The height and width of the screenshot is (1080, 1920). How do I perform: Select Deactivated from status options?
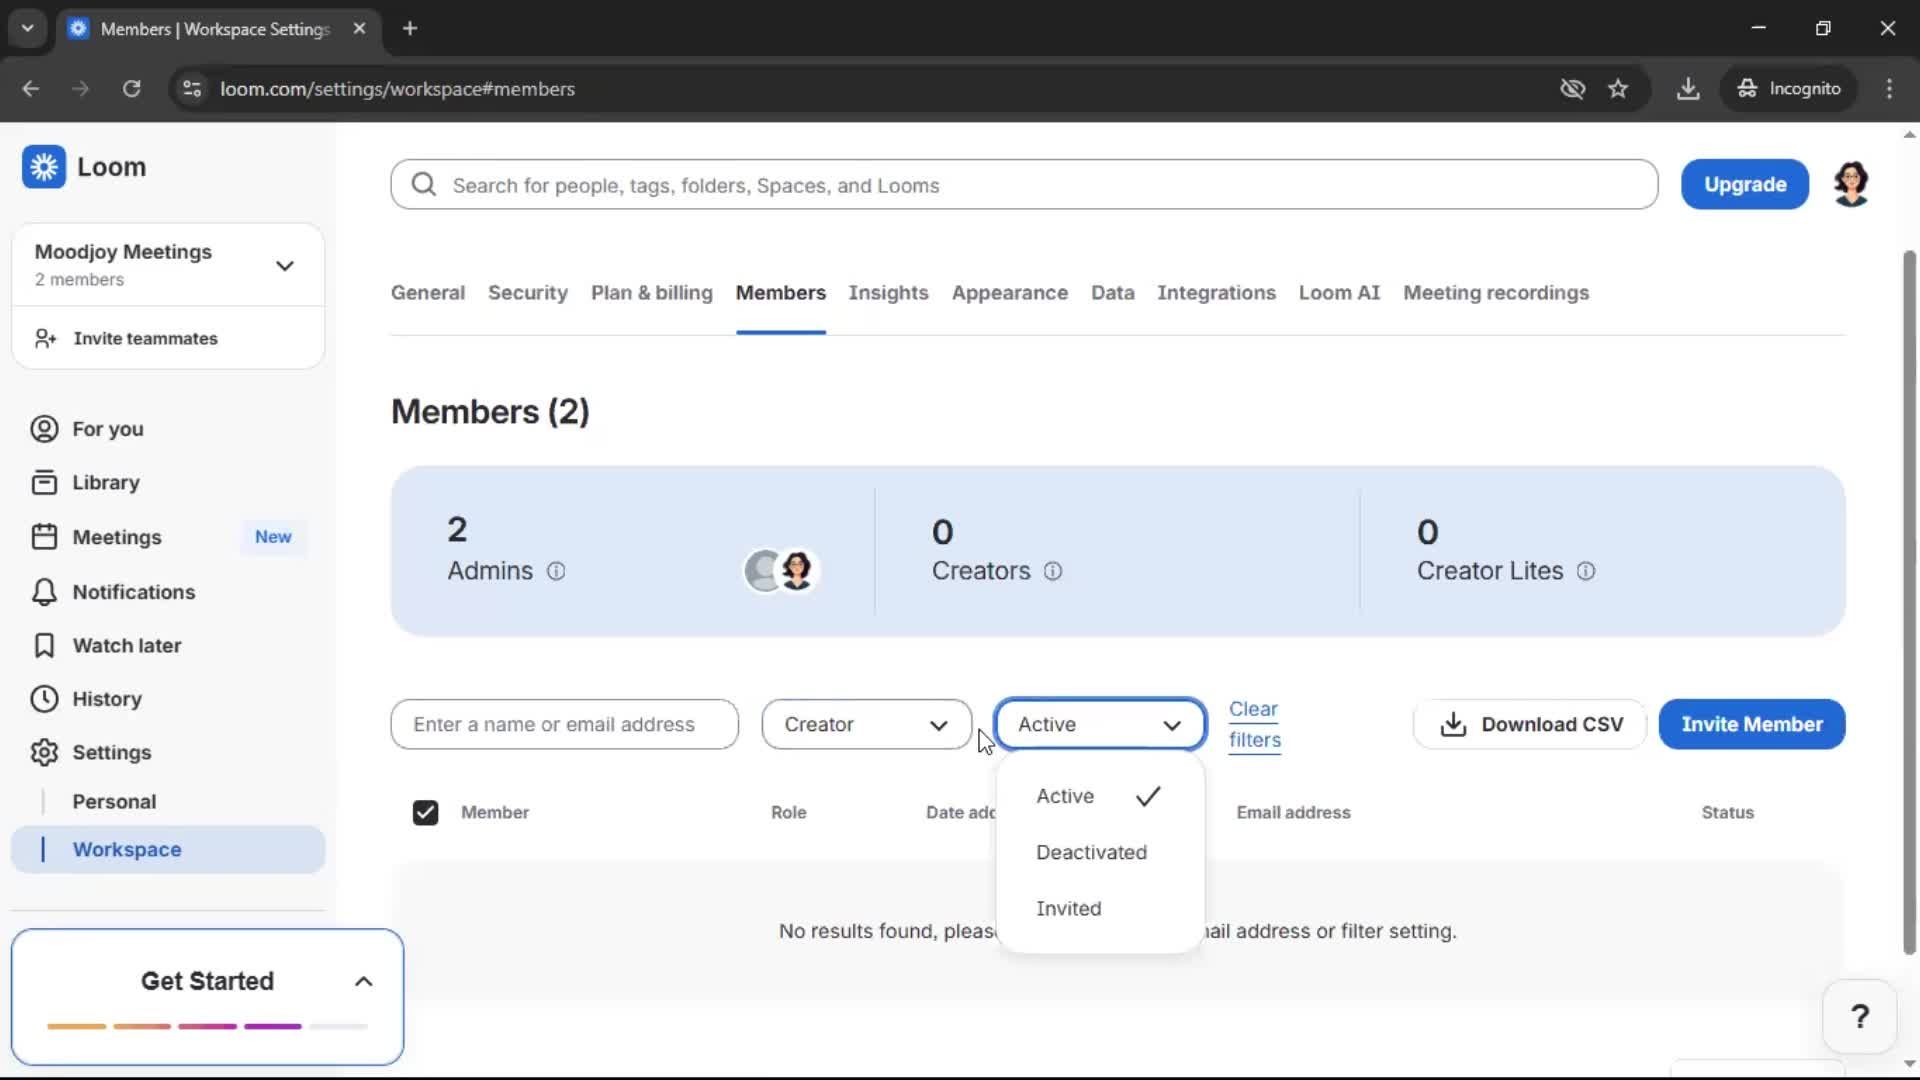pyautogui.click(x=1091, y=853)
